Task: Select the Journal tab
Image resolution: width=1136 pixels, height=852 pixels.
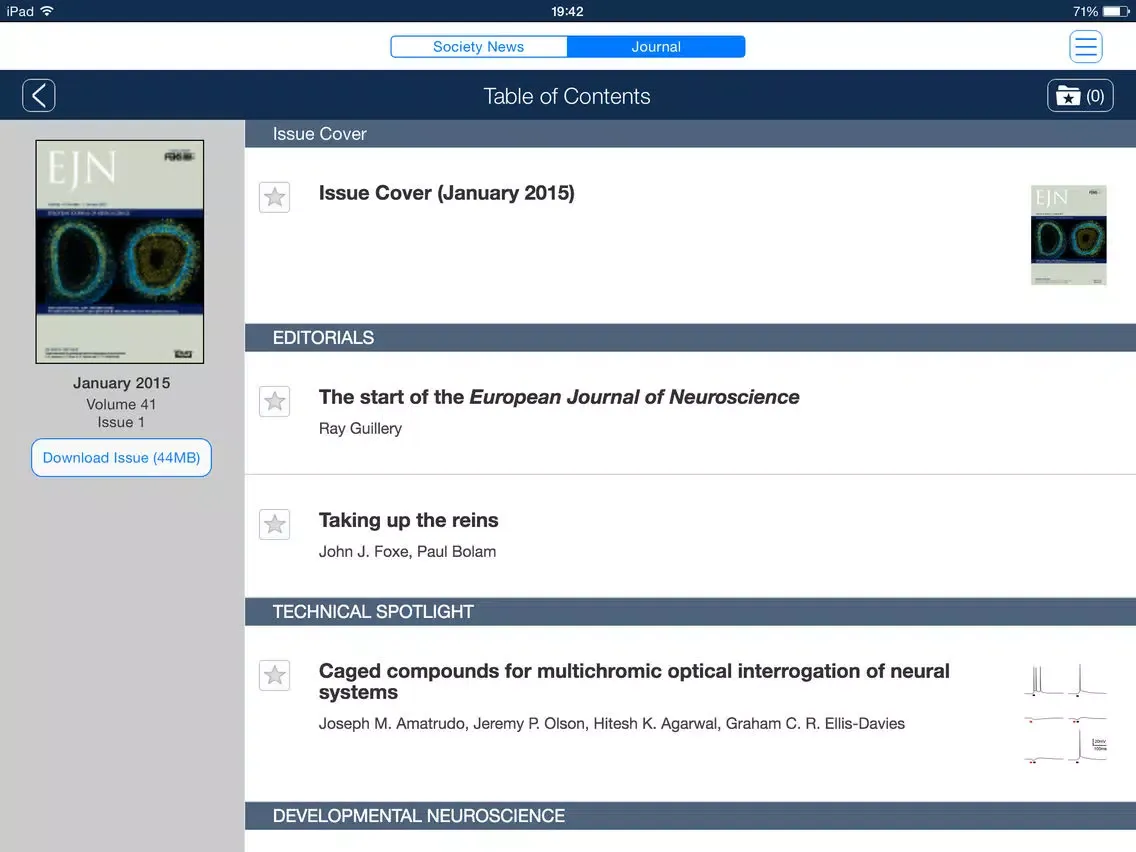Action: tap(656, 46)
